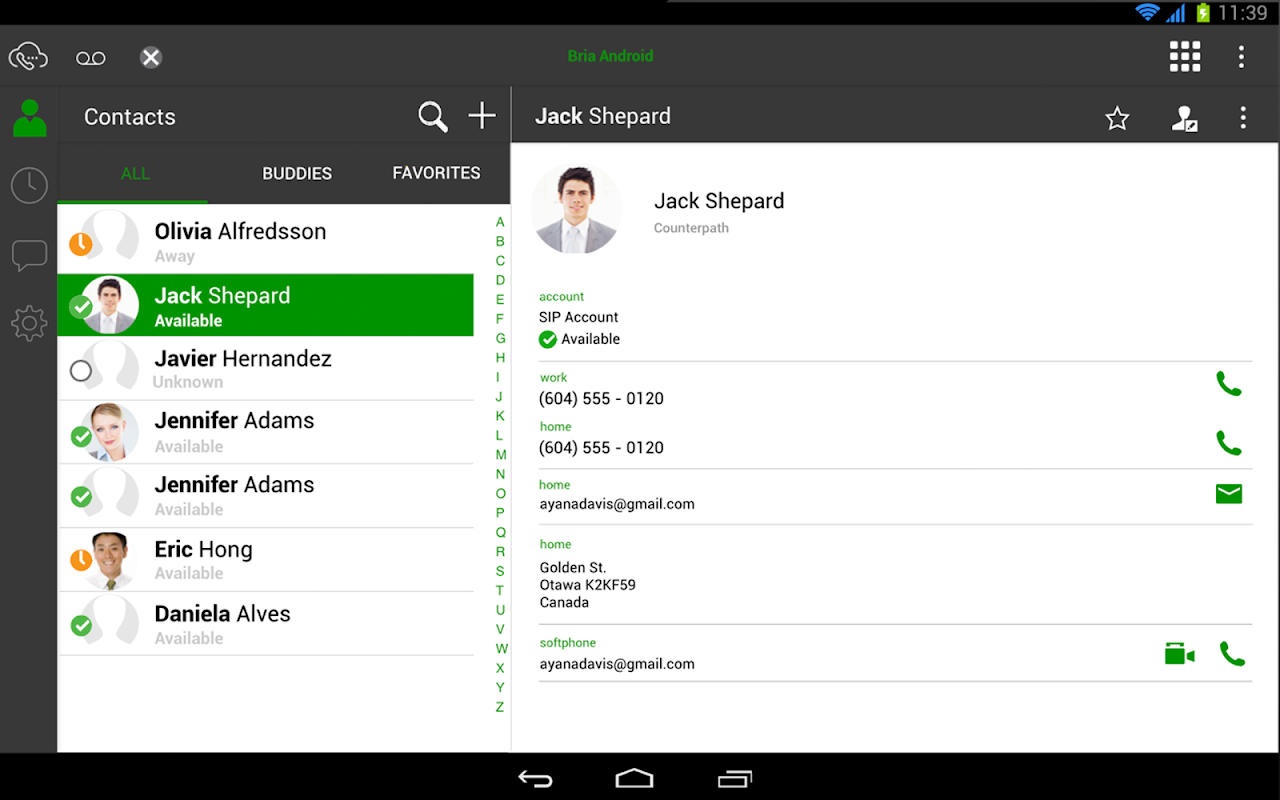The height and width of the screenshot is (800, 1280).
Task: Switch to the BUDDIES tab
Action: 297,173
